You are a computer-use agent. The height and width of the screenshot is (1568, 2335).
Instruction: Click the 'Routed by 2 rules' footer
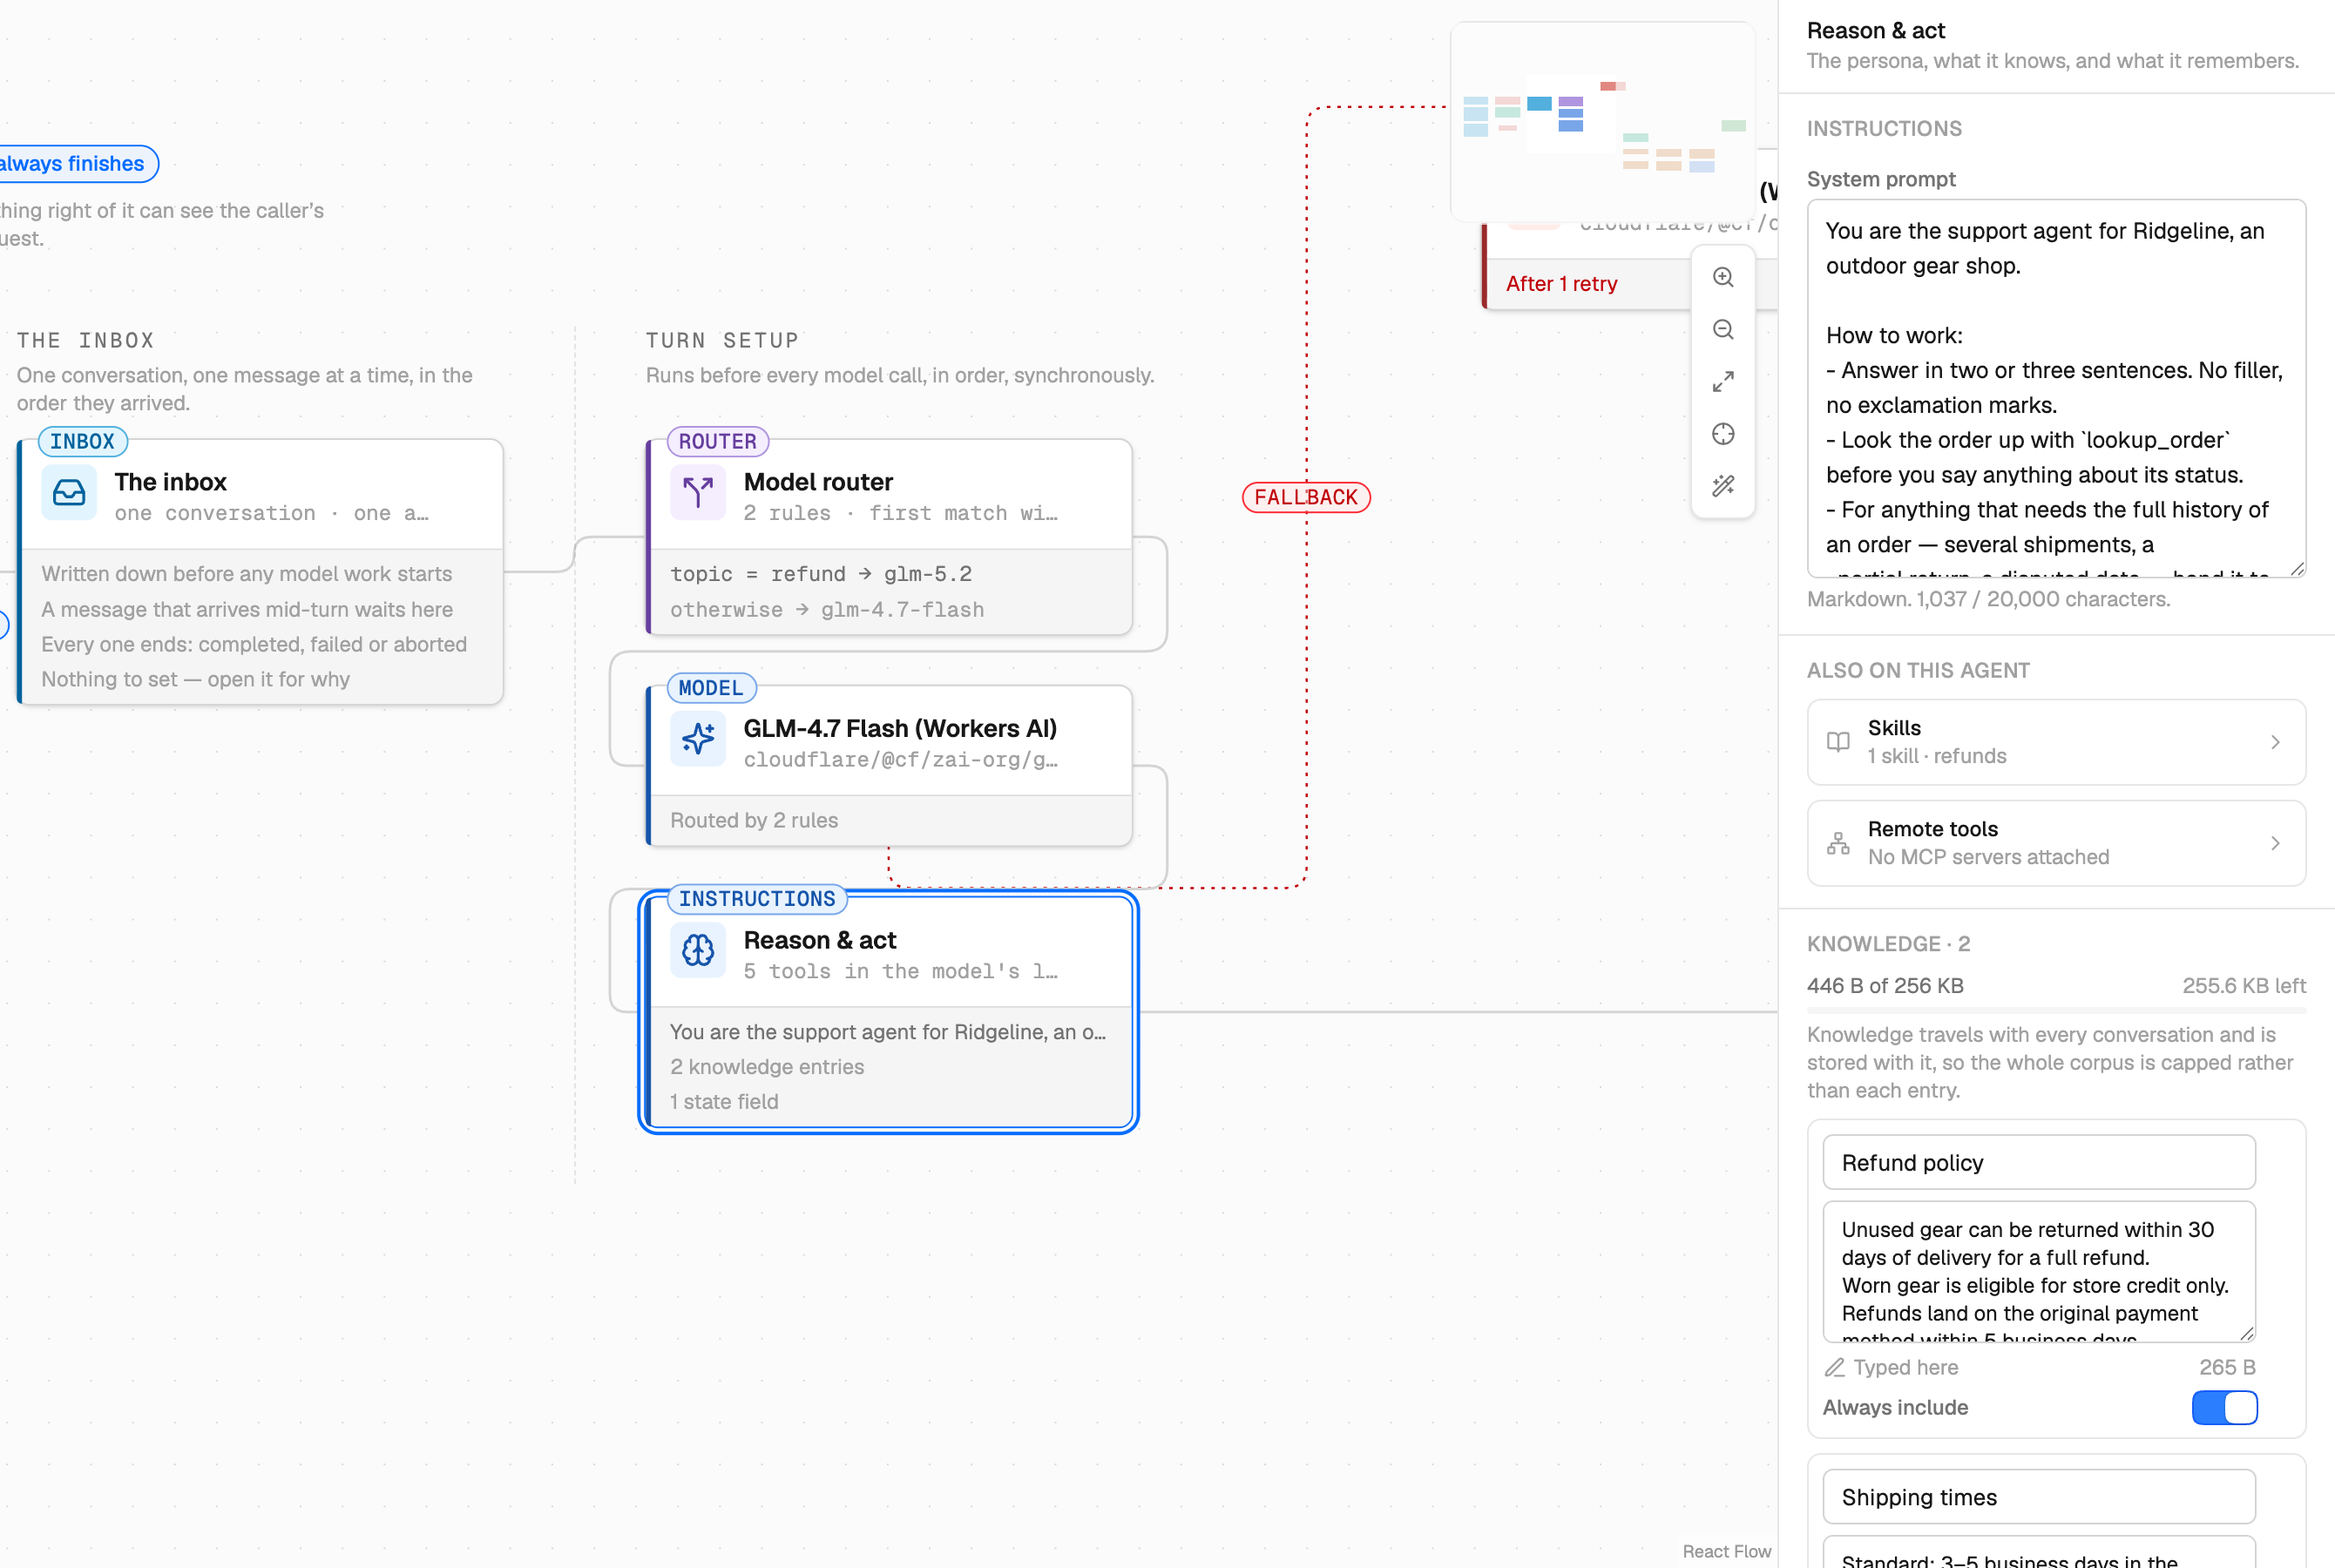tap(754, 820)
